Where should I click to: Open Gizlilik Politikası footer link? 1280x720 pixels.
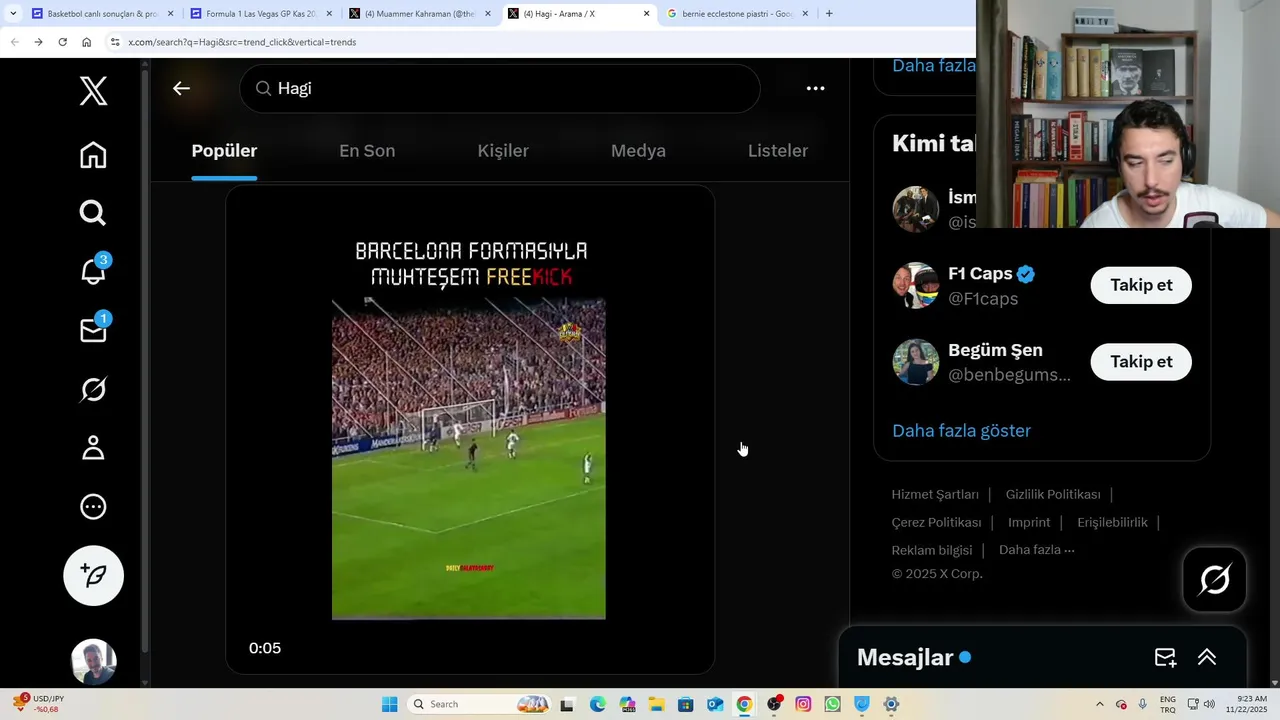1053,495
